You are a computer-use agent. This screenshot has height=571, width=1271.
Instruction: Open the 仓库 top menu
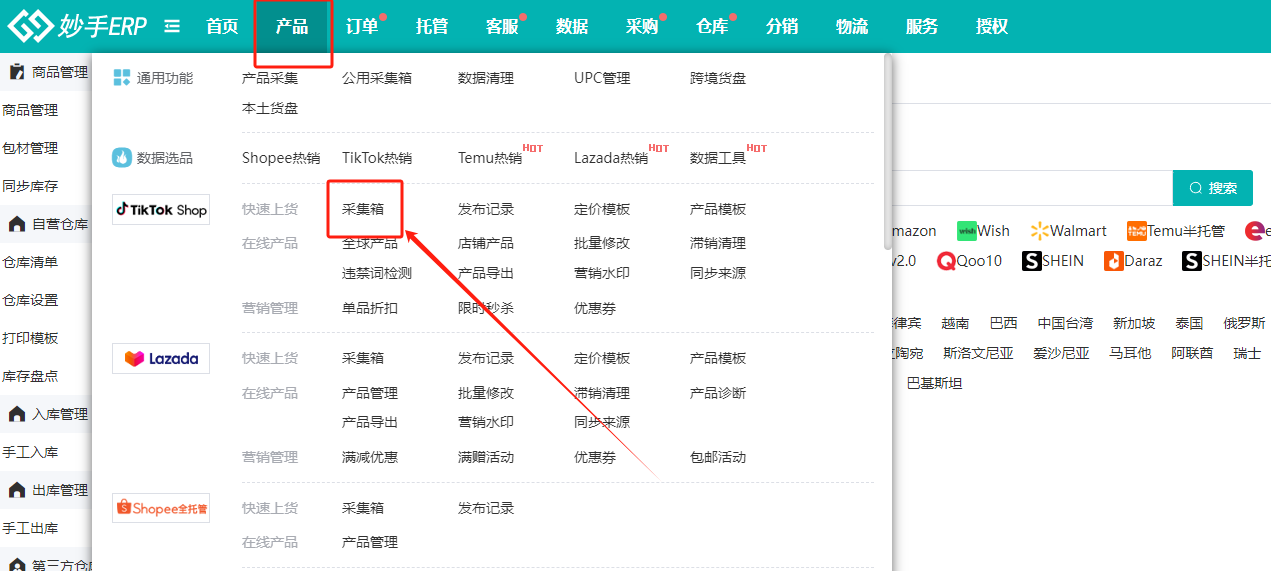click(712, 27)
